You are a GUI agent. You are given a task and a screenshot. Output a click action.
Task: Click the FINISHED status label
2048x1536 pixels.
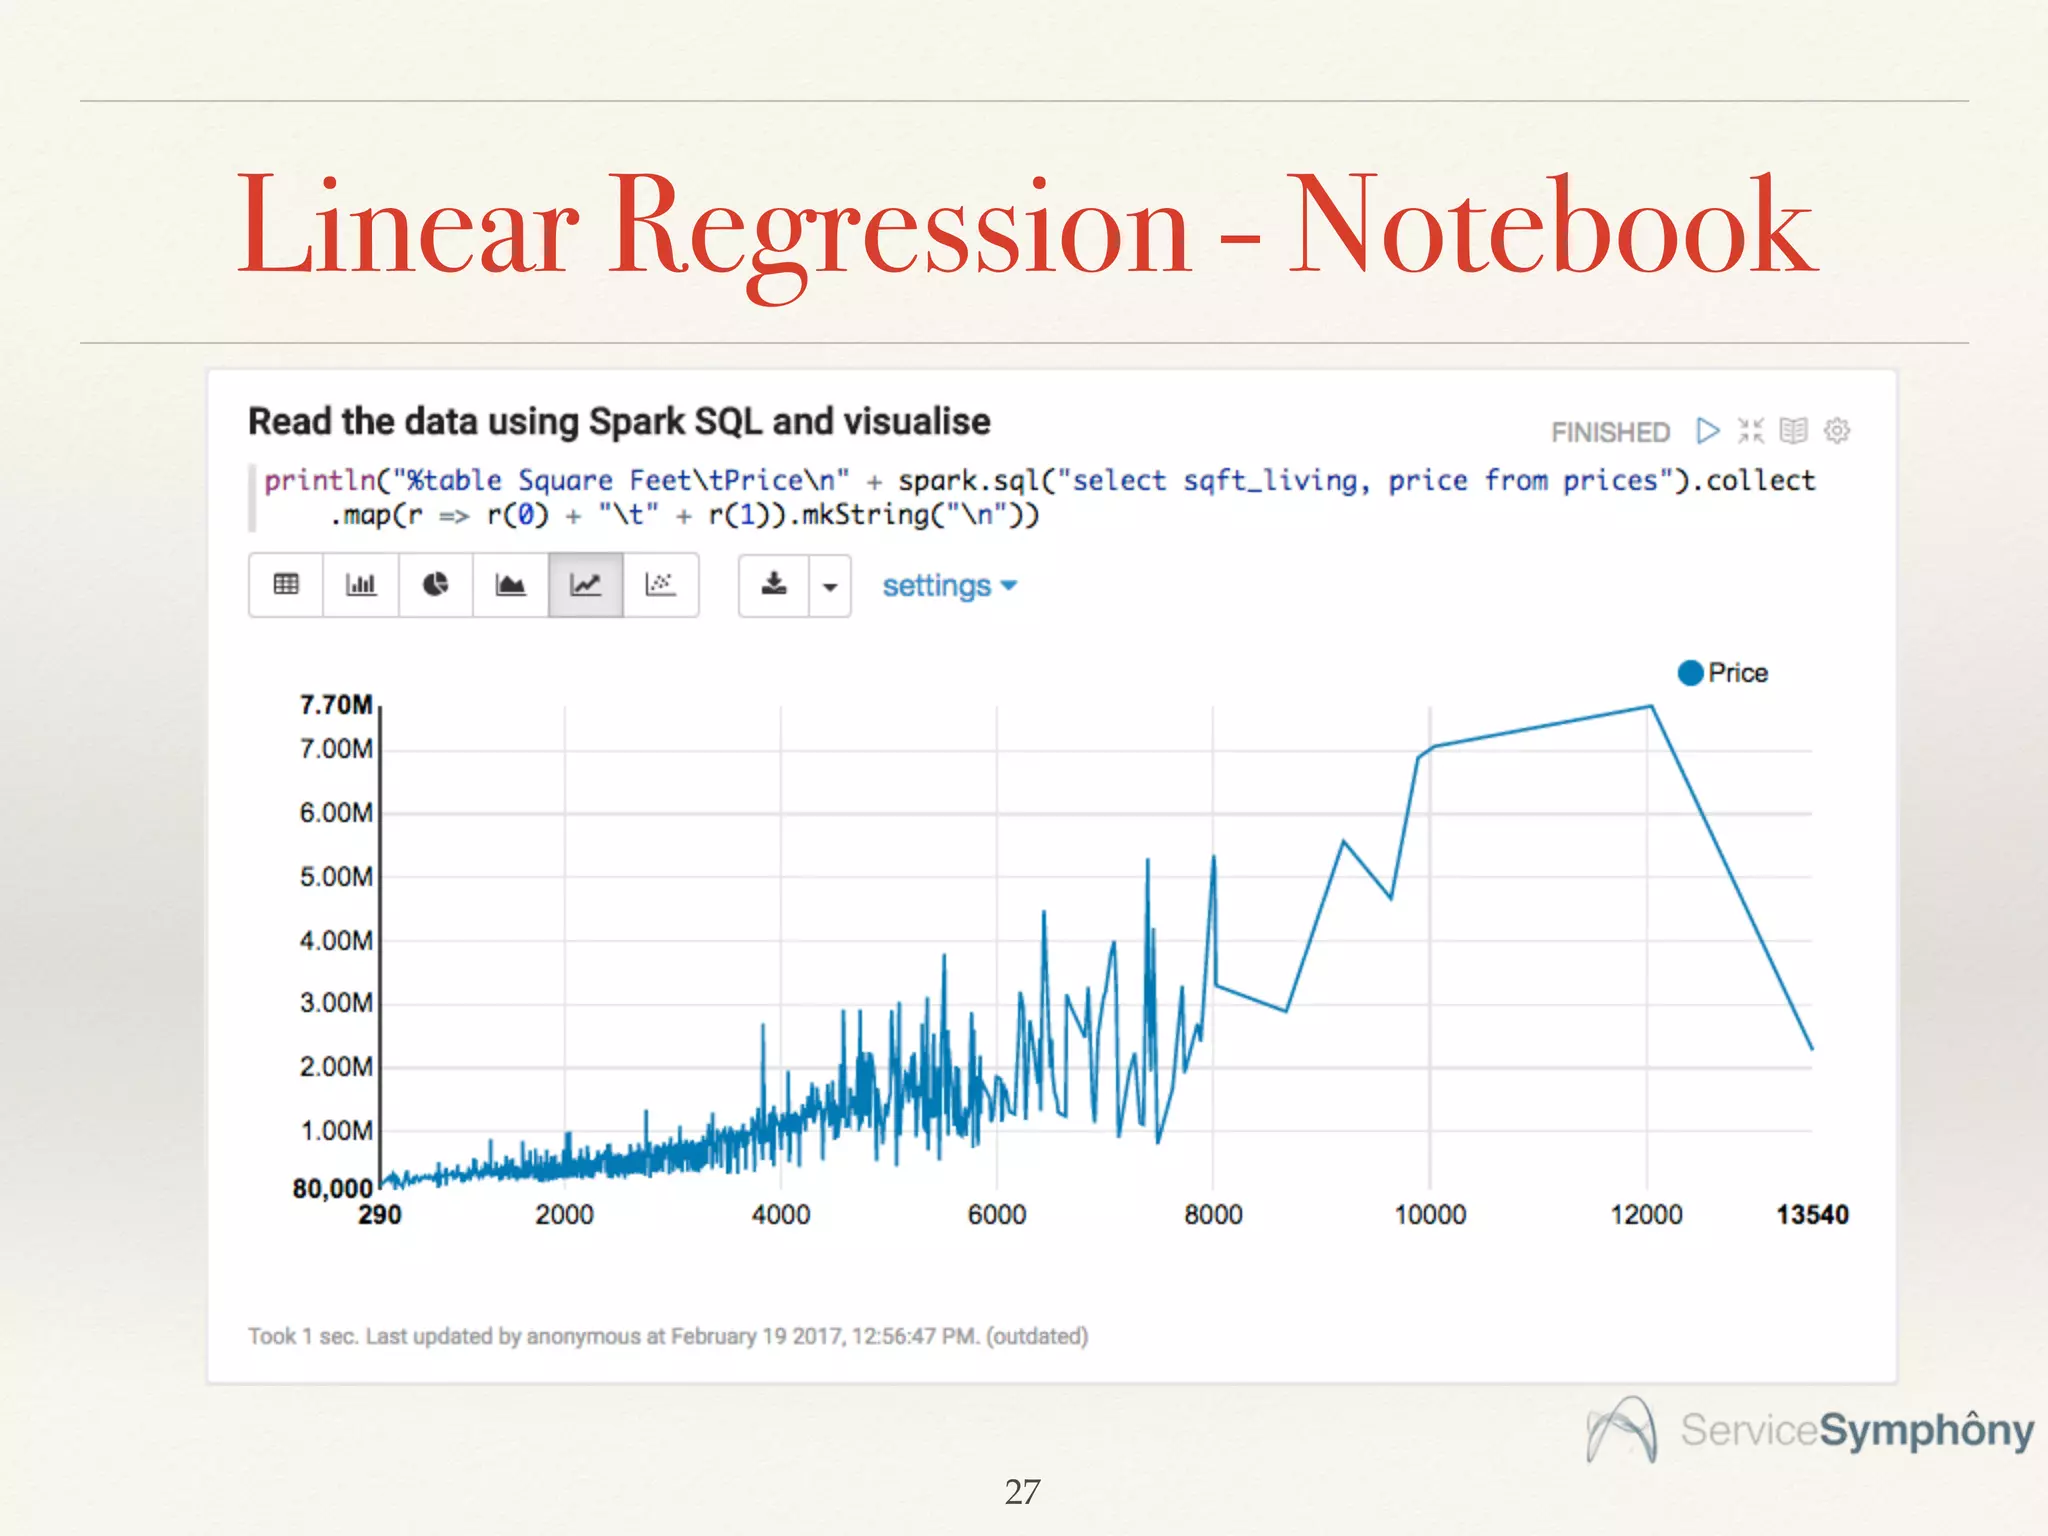(1610, 432)
